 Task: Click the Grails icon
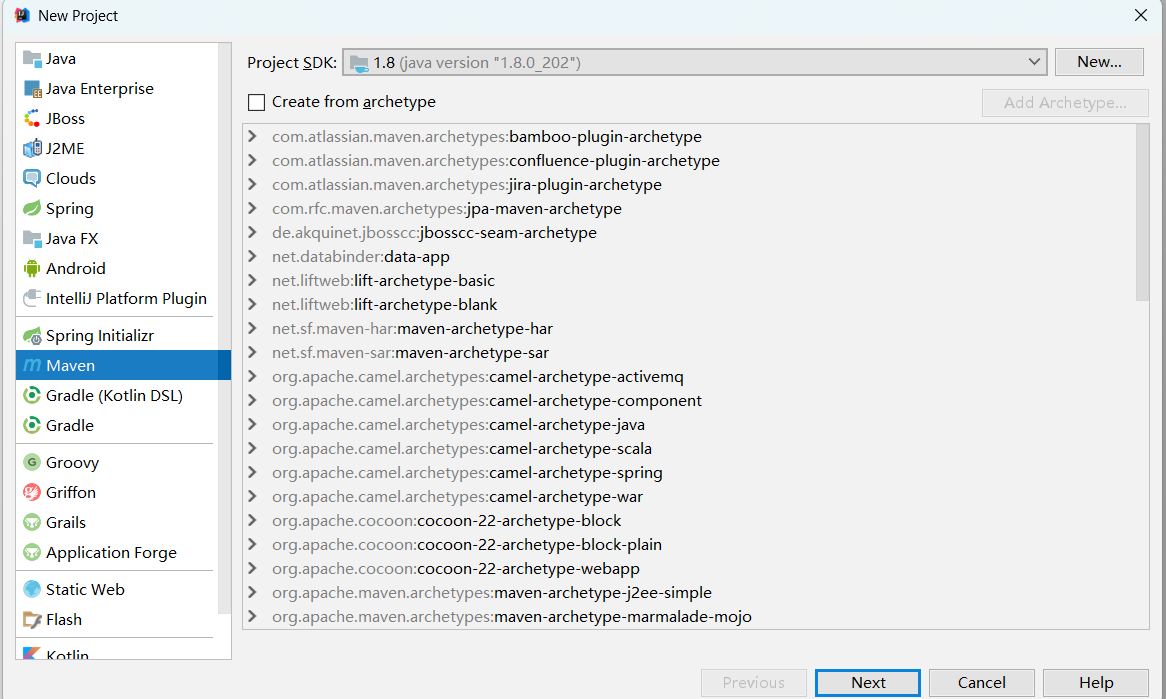tap(32, 523)
